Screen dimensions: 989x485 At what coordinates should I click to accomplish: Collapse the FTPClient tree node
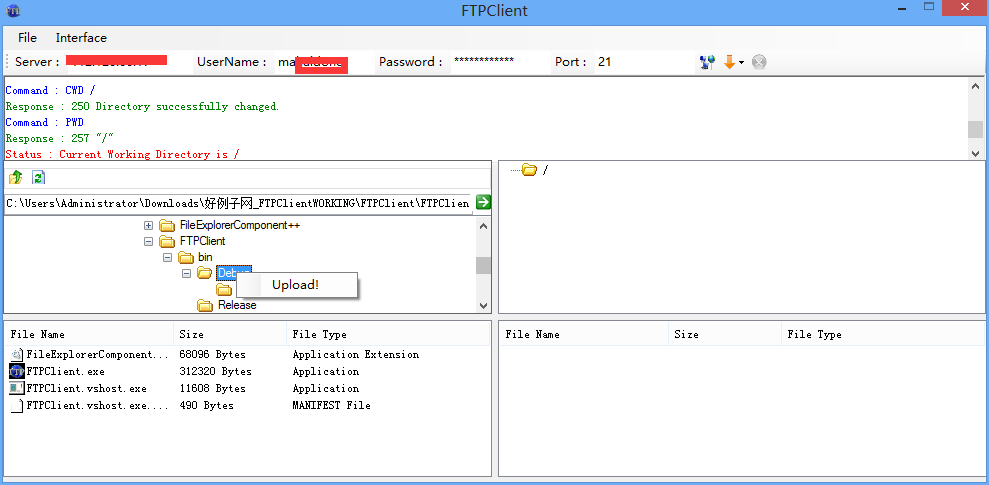pos(148,241)
